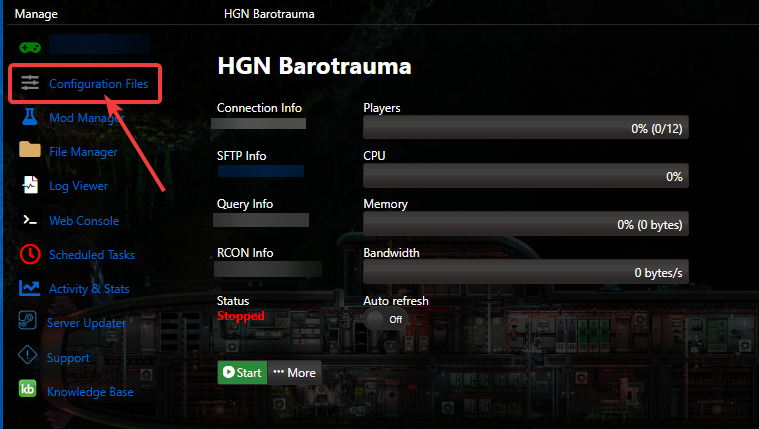Click the Players usage bar
The width and height of the screenshot is (759, 429).
(526, 128)
